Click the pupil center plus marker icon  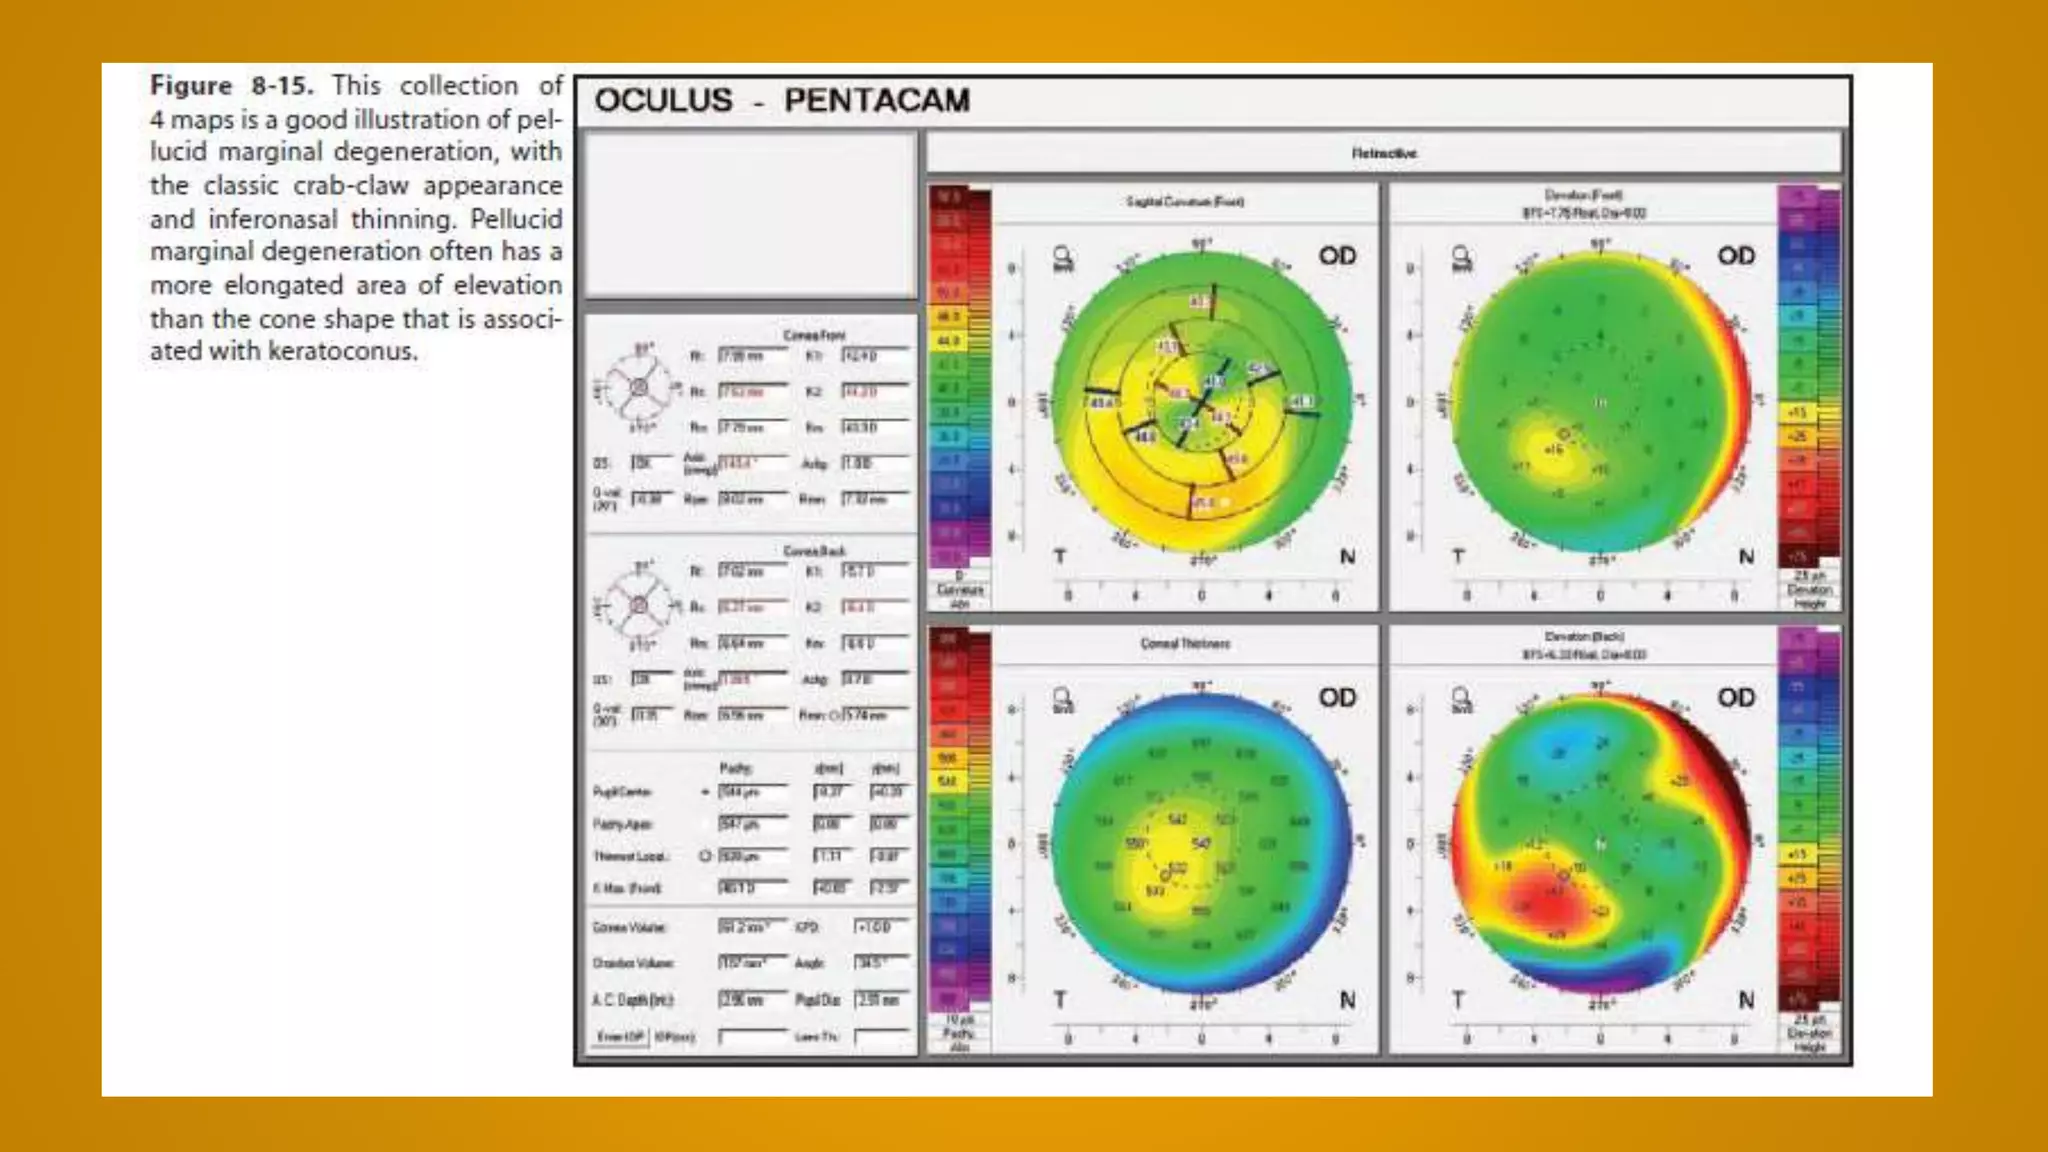tap(705, 792)
